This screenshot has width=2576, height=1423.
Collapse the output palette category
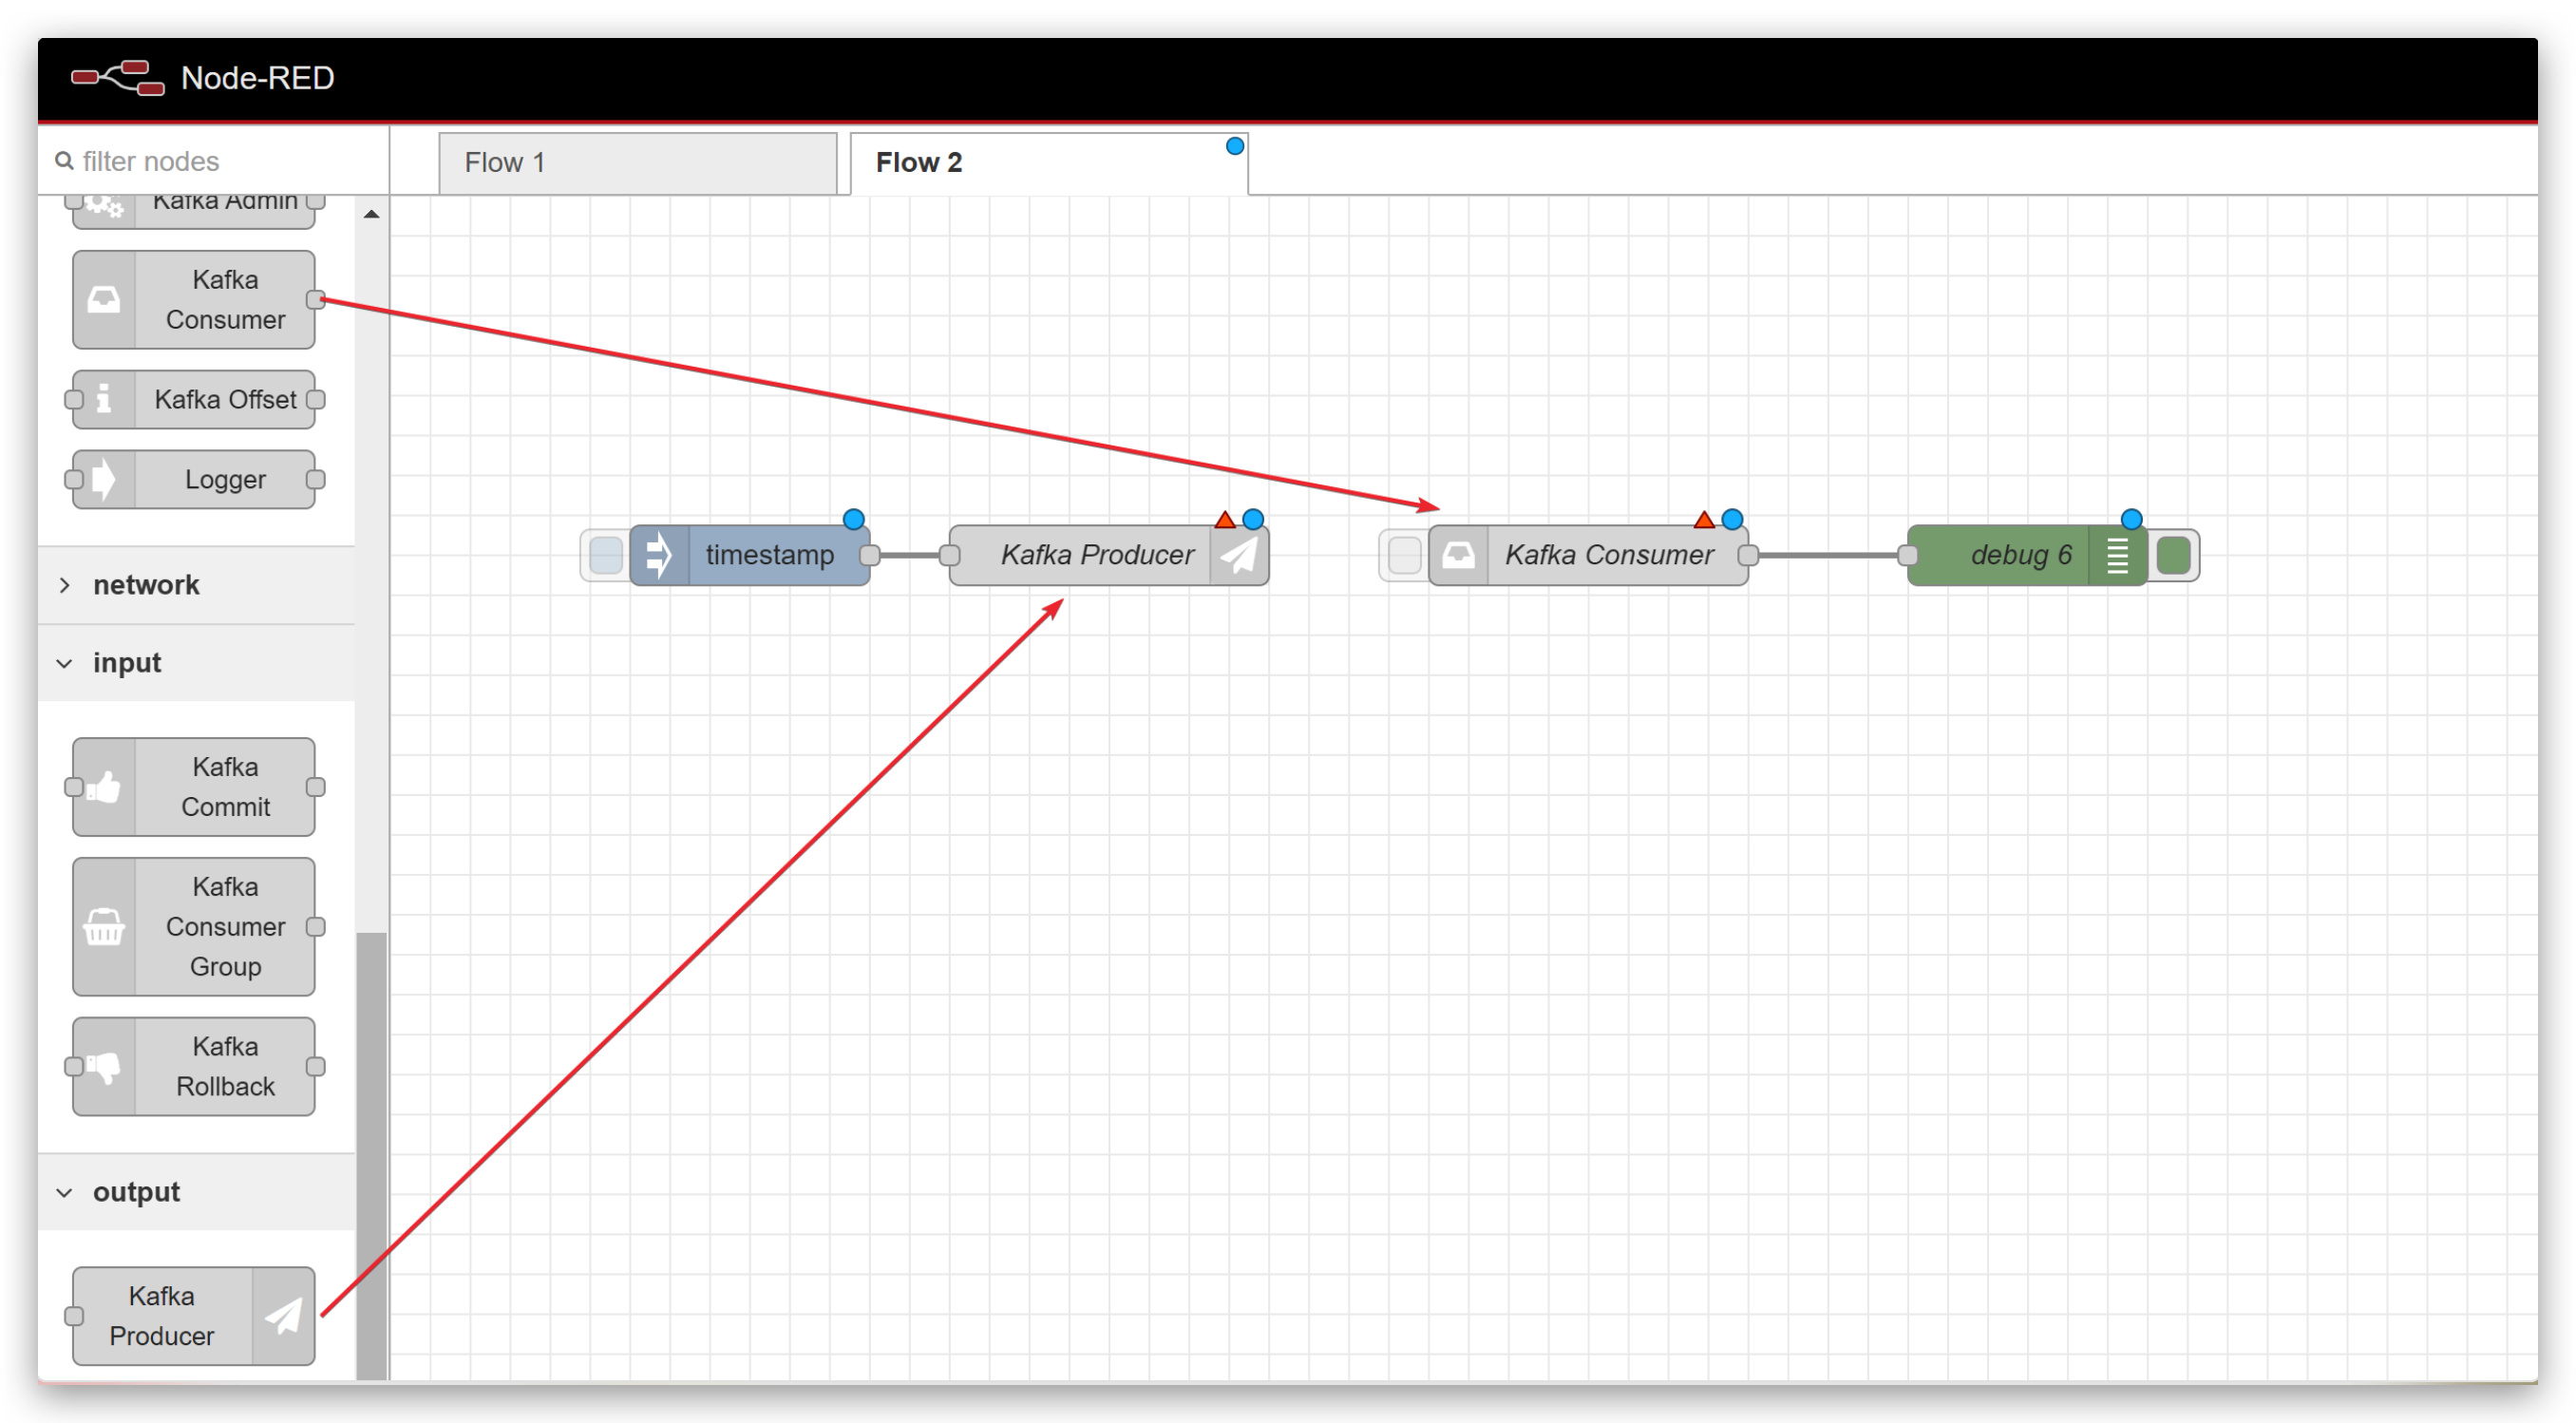point(197,1192)
